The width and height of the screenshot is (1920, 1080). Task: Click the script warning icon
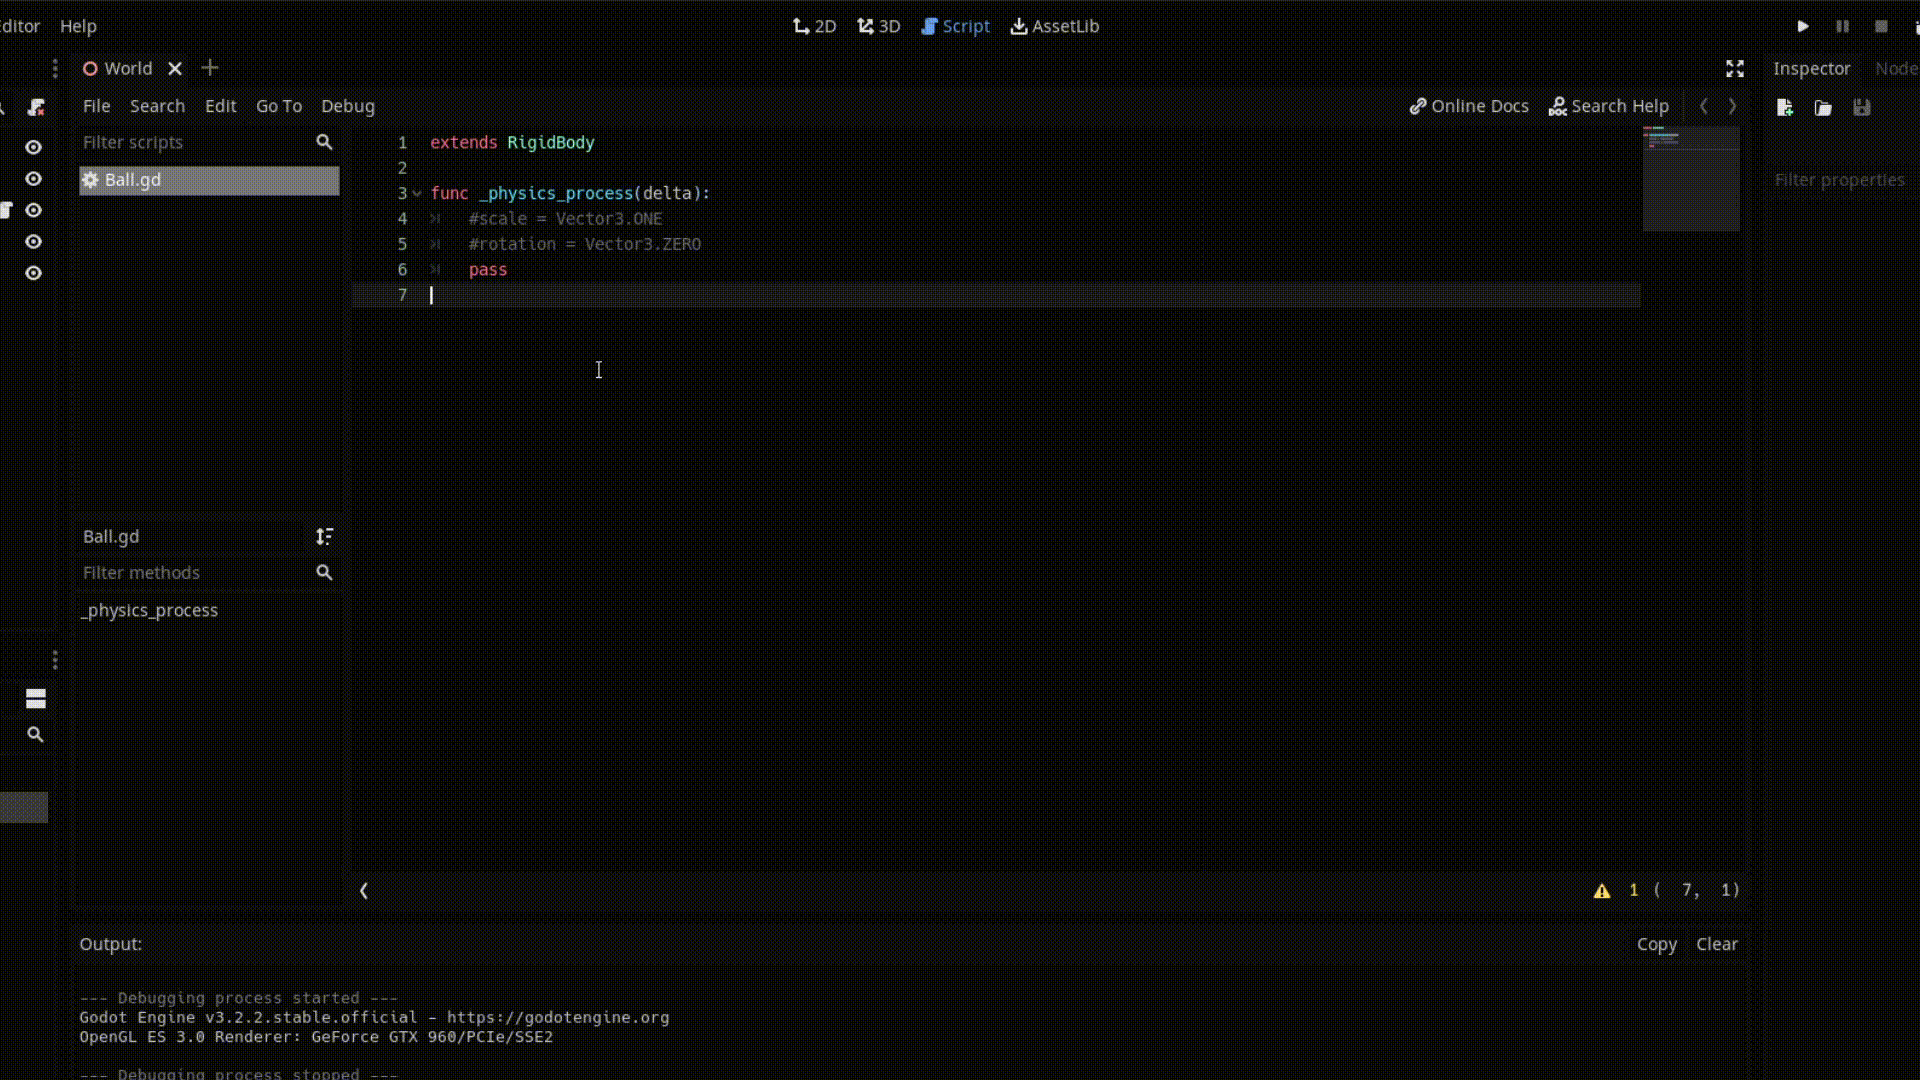(1602, 890)
